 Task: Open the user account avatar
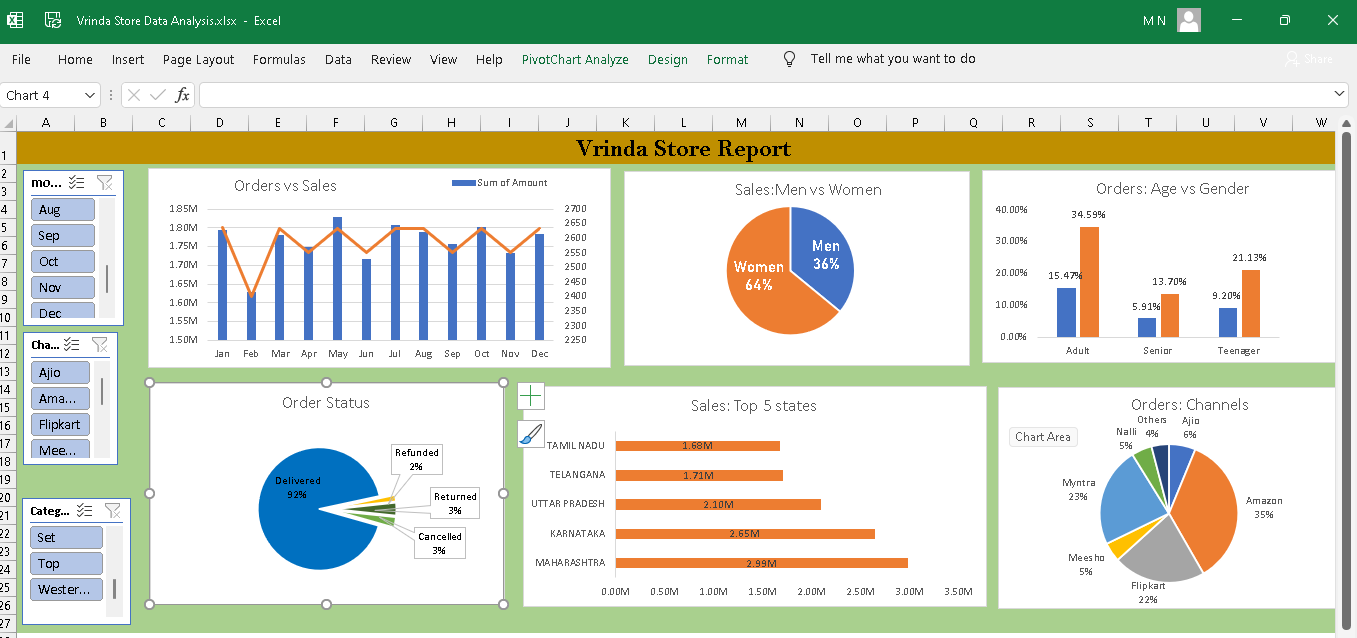point(1189,20)
